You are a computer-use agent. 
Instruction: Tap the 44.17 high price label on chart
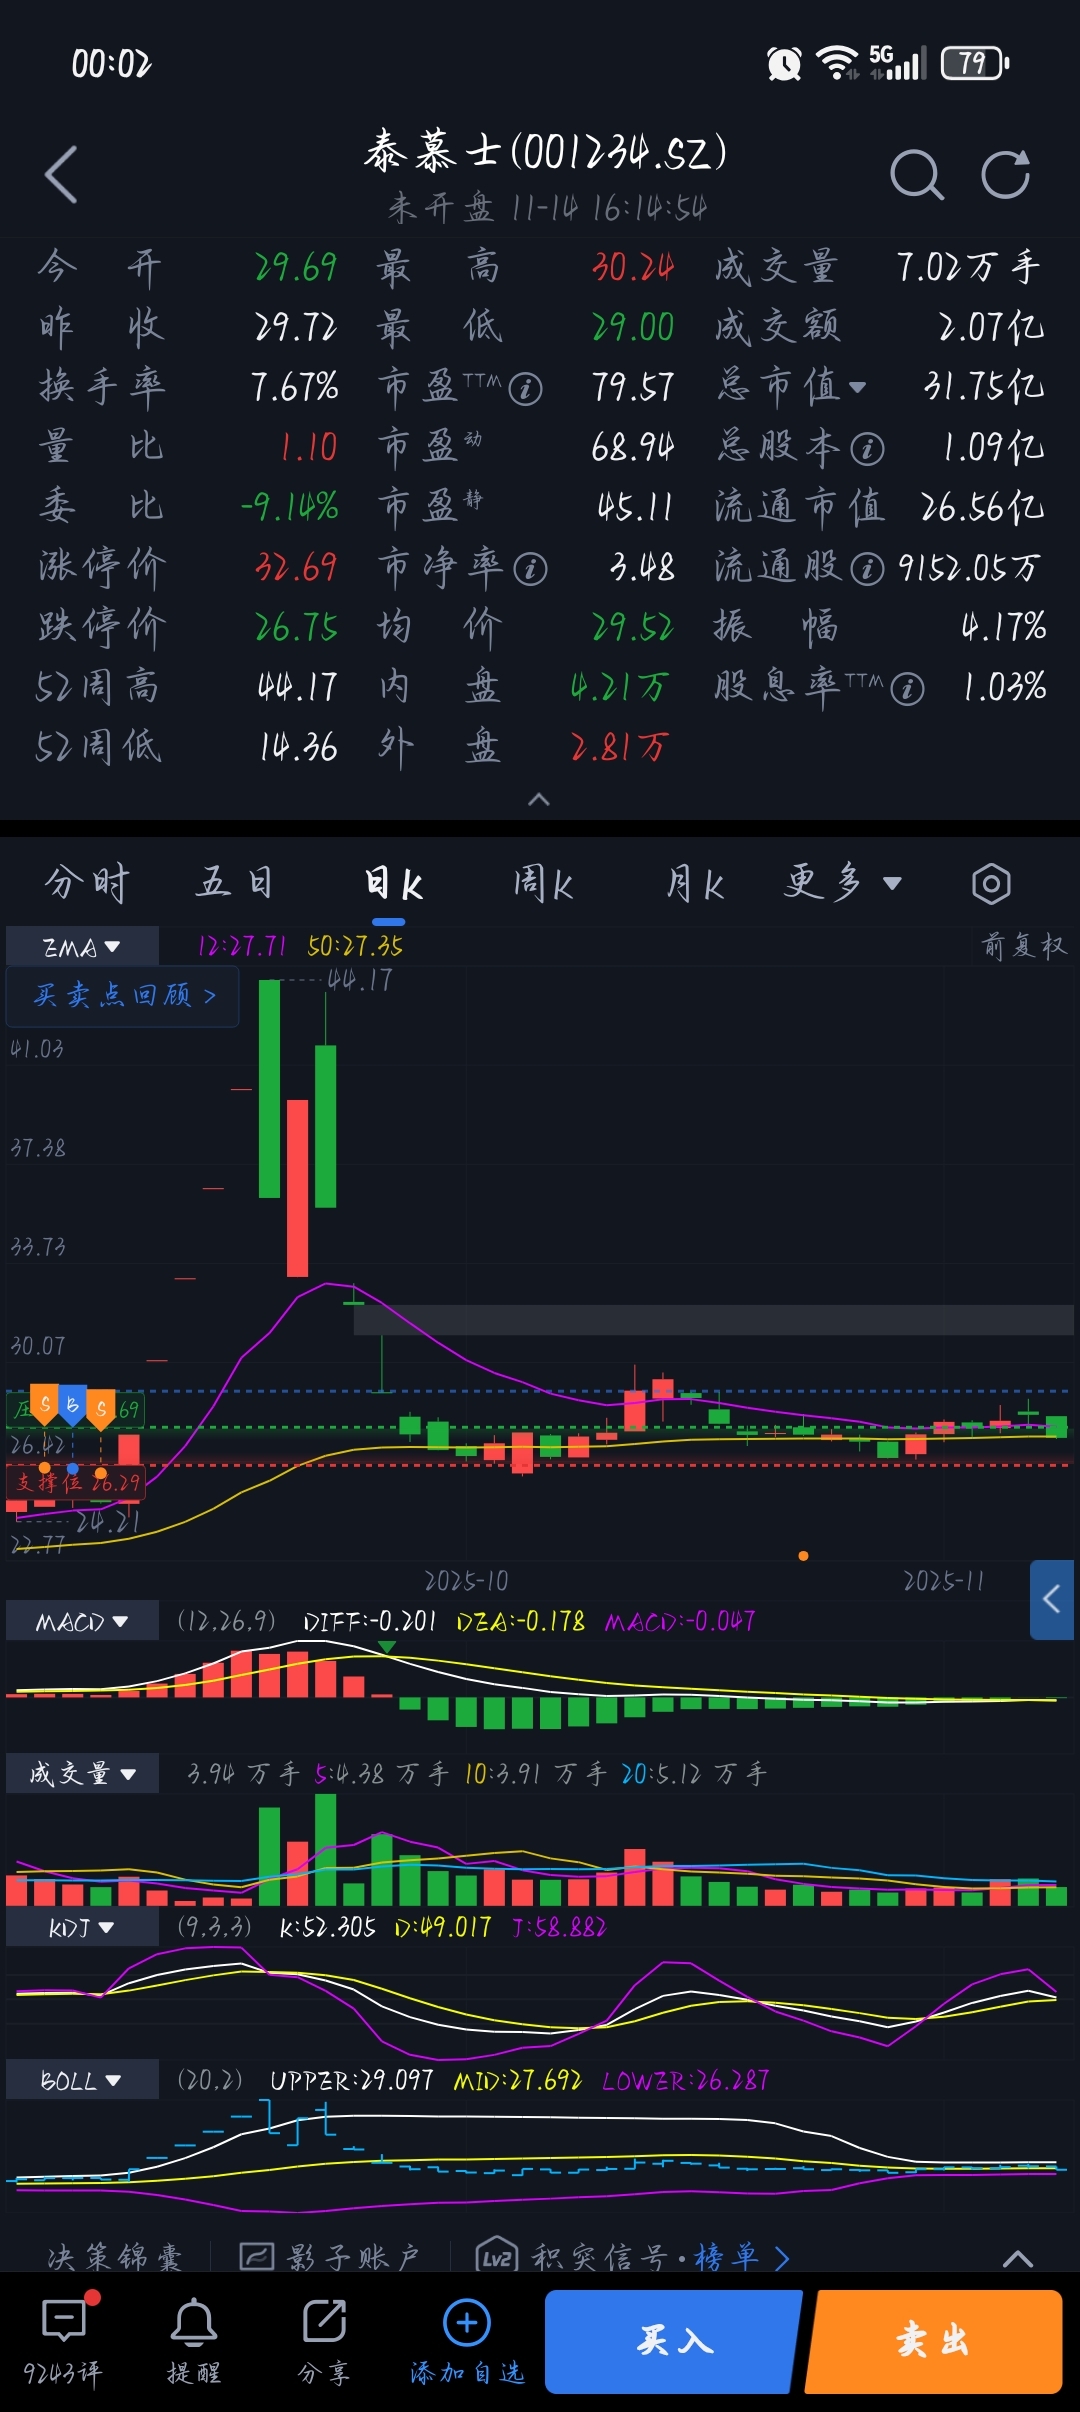[x=360, y=980]
